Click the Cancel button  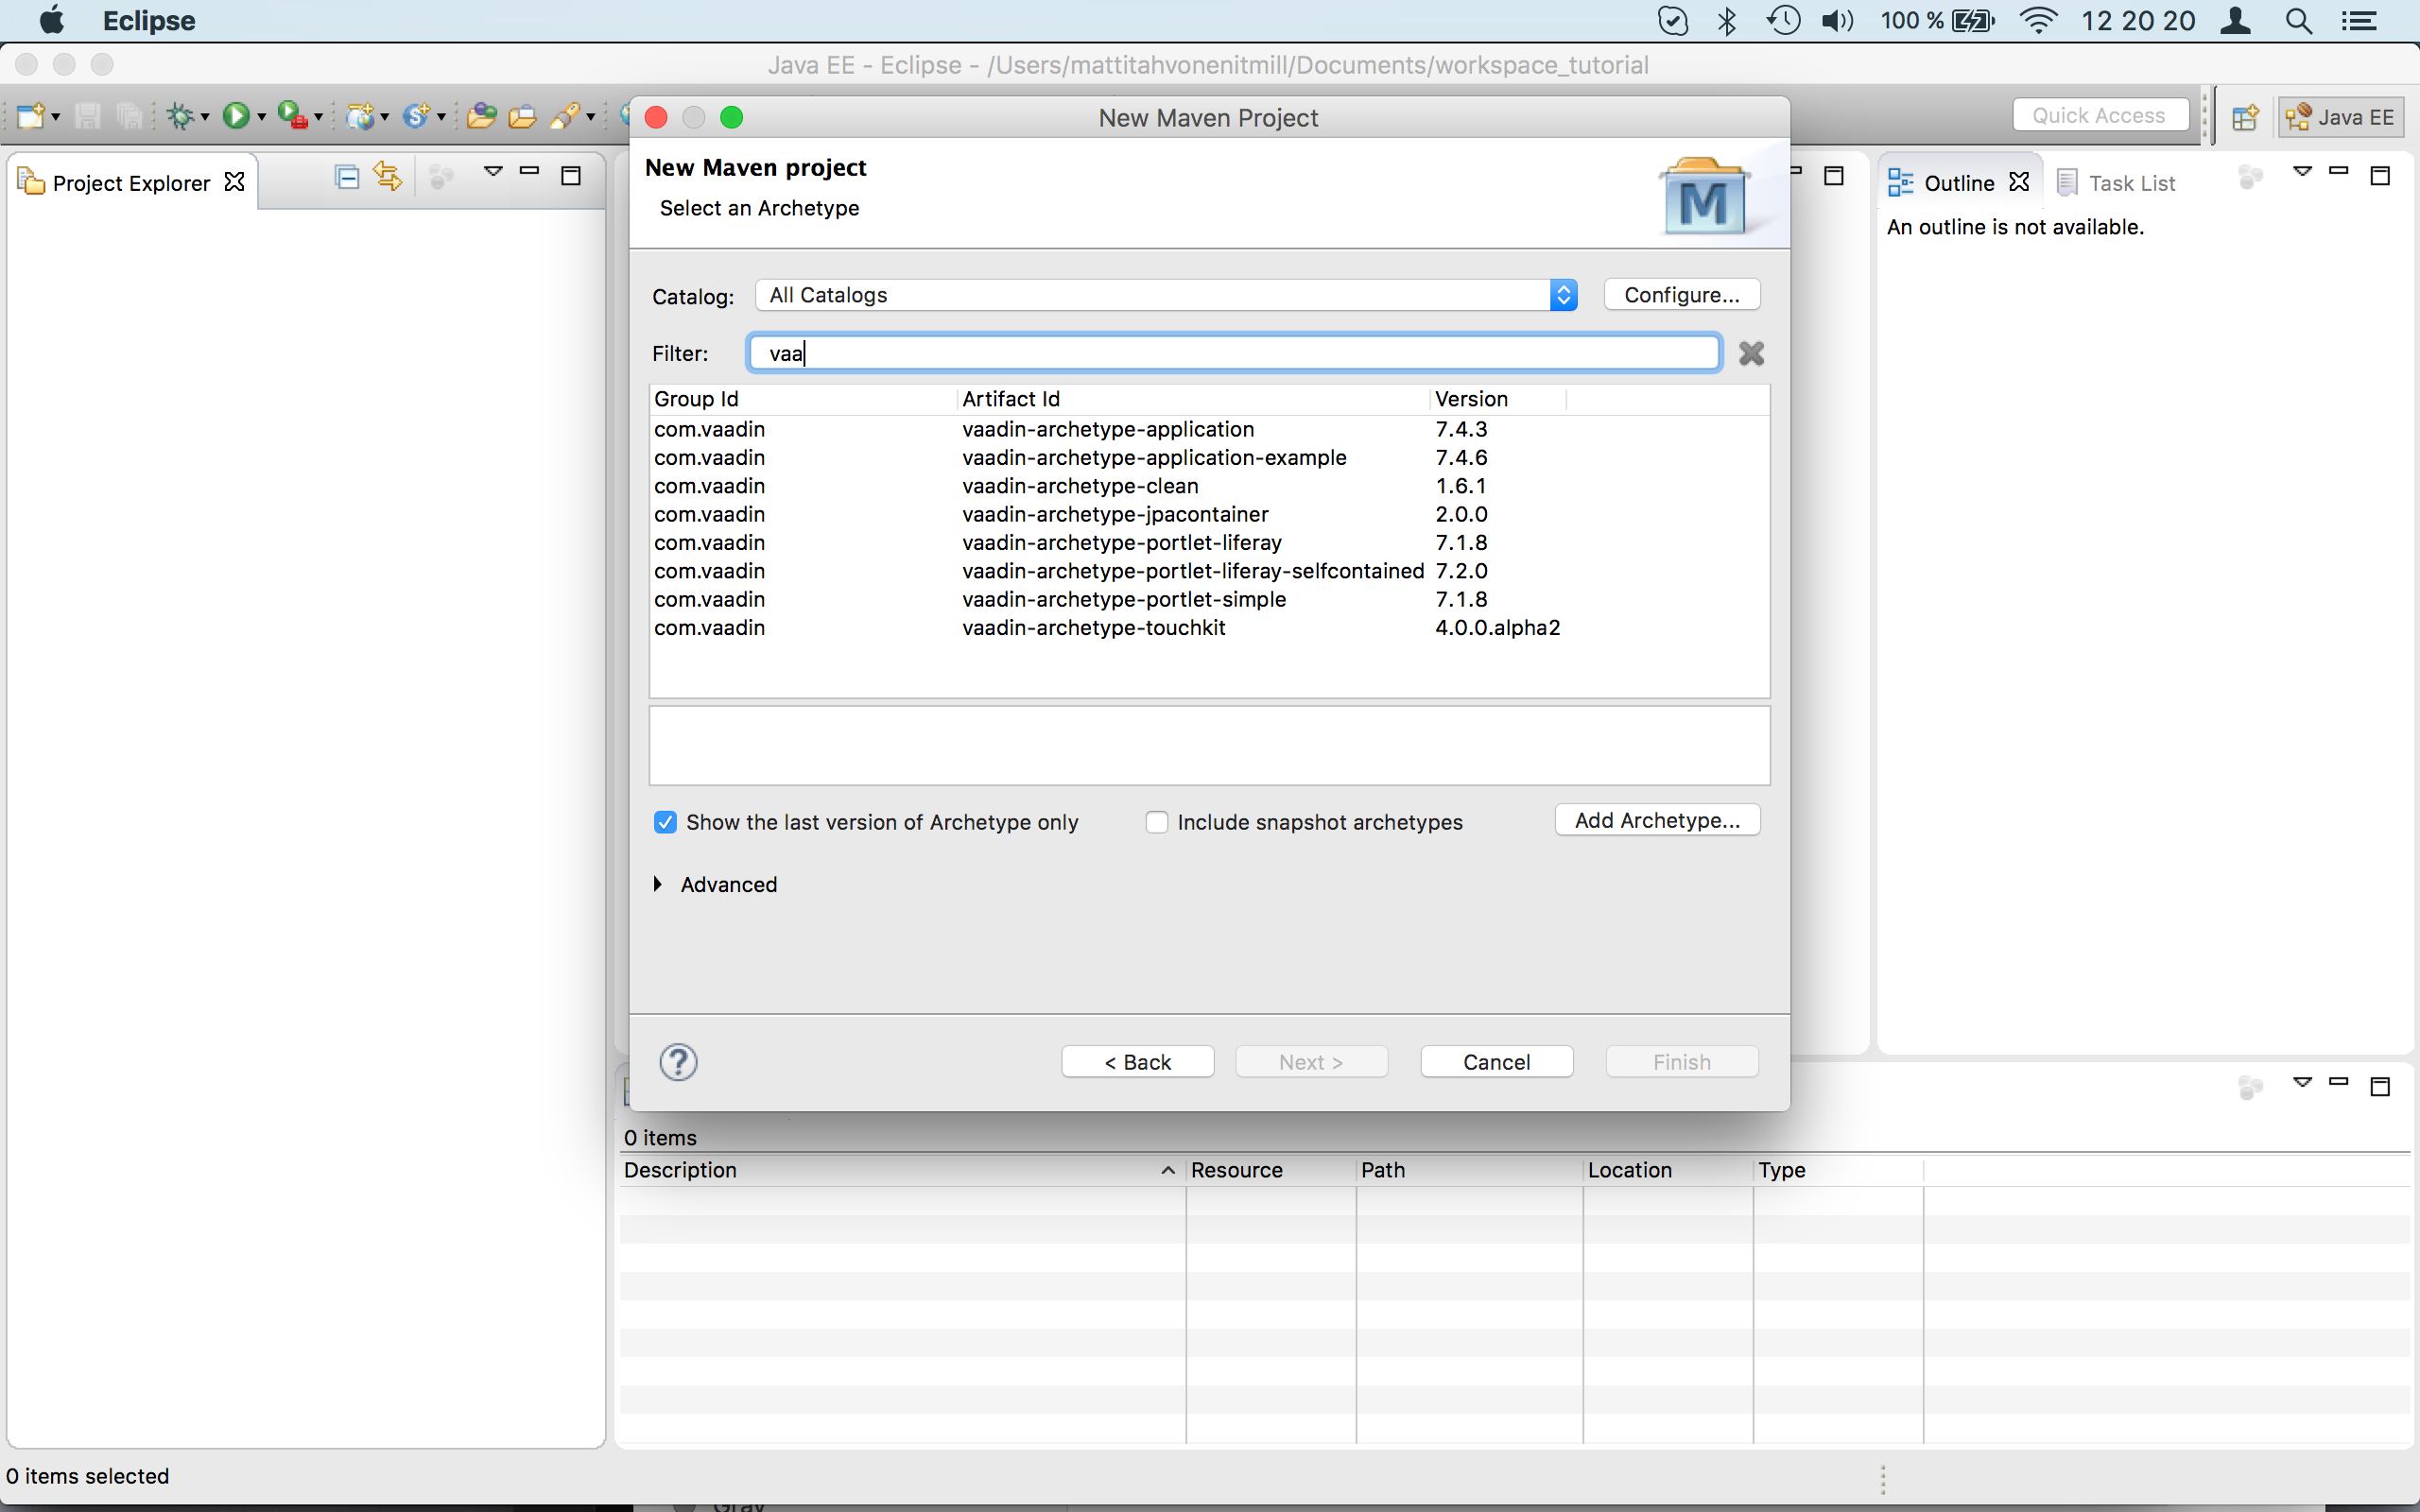(x=1497, y=1062)
